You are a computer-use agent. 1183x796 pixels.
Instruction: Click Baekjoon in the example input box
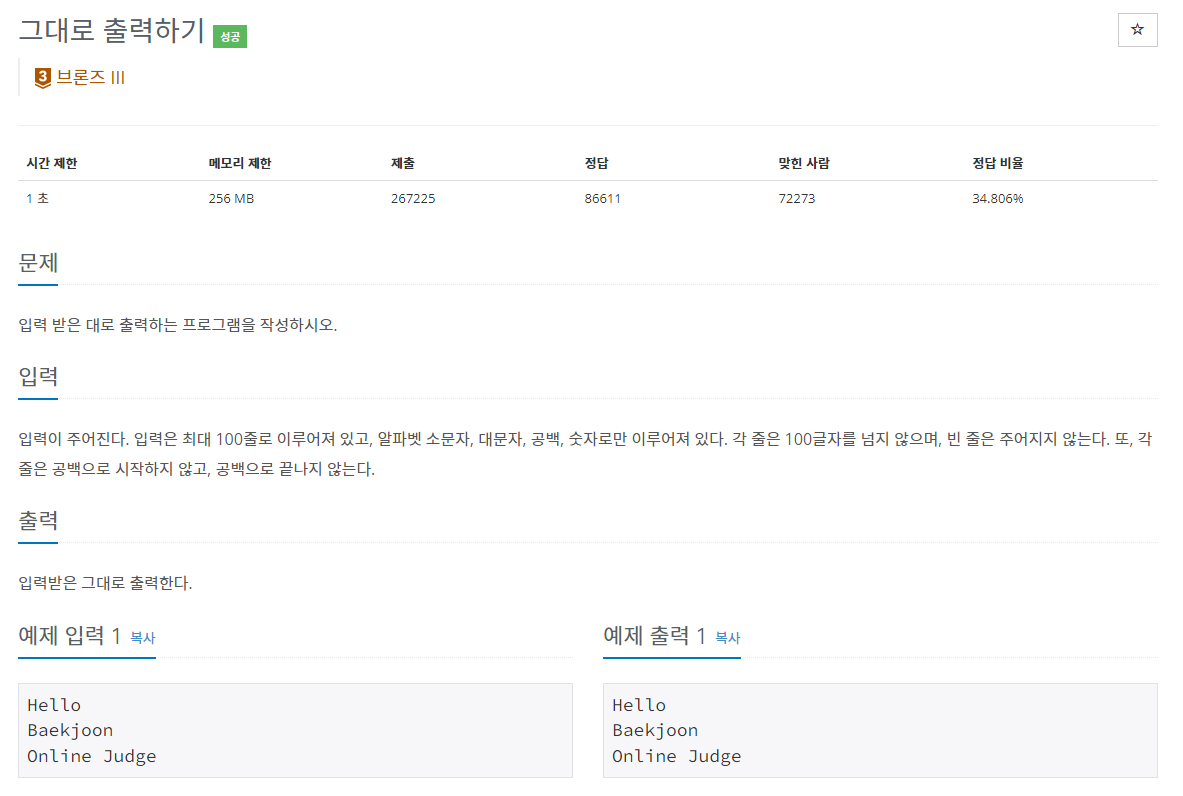point(70,730)
